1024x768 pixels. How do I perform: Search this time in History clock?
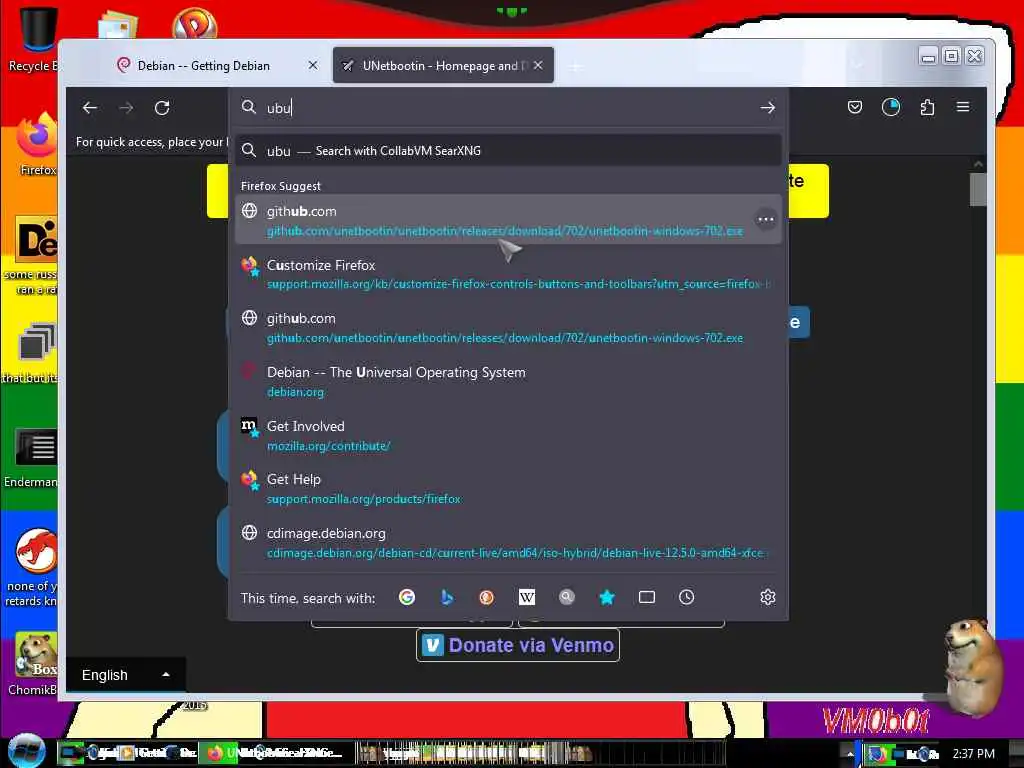686,597
